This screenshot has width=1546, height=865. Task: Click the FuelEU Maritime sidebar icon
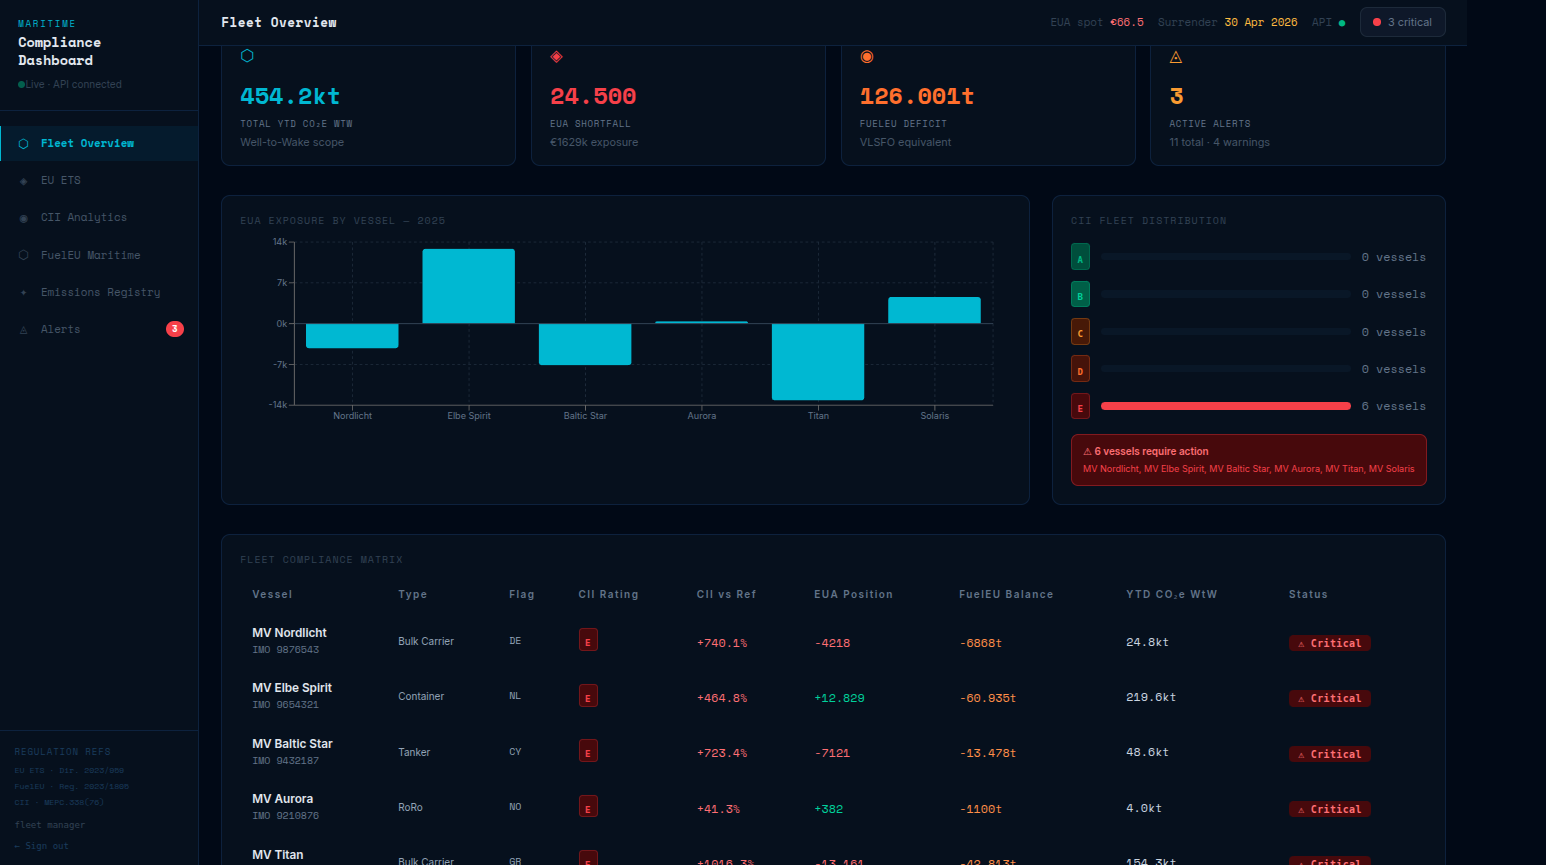23,255
